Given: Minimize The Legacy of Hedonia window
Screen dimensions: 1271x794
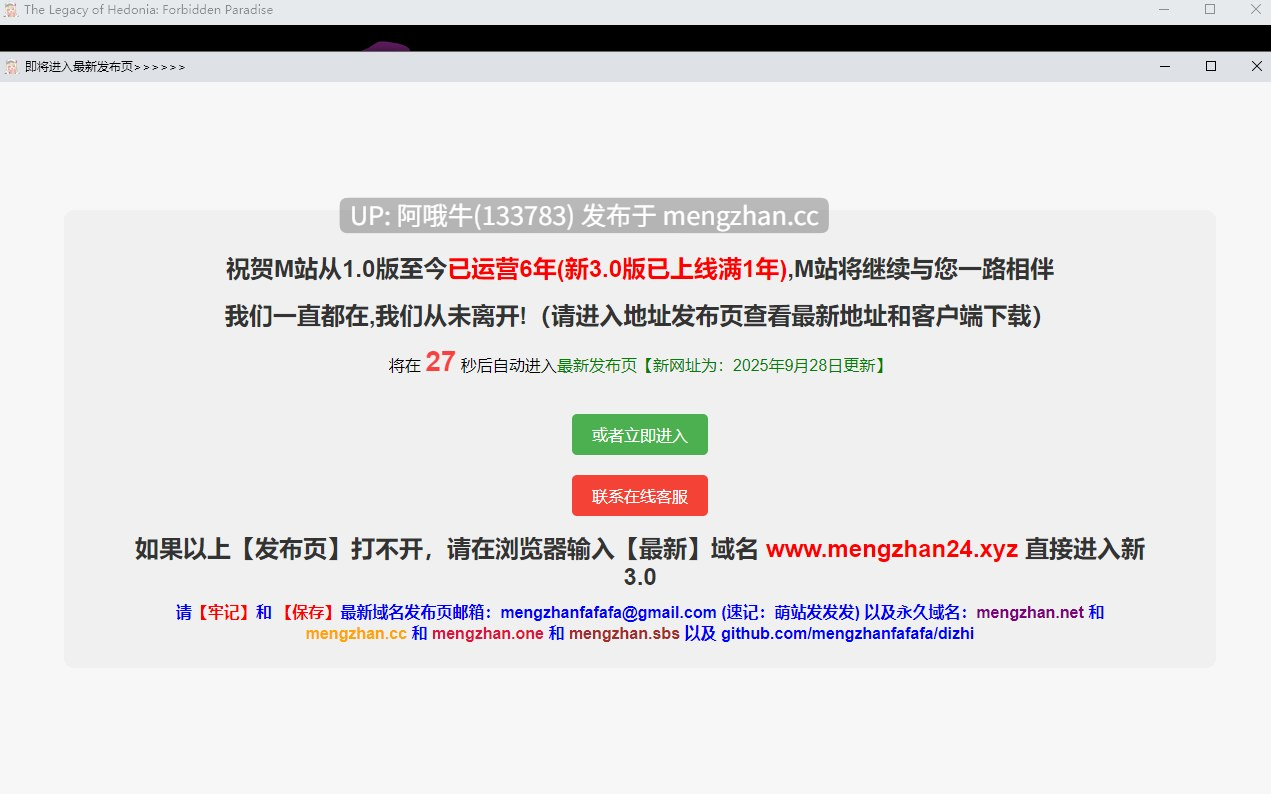Looking at the screenshot, I should tap(1164, 9).
